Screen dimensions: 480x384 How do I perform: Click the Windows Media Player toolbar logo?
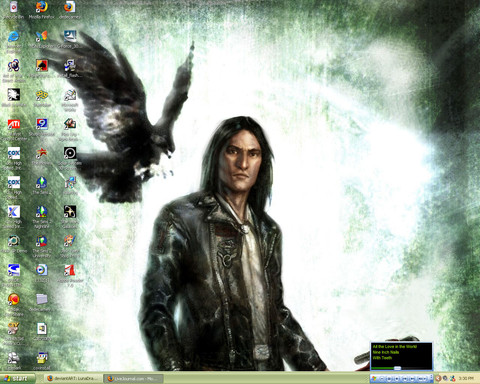point(374,378)
